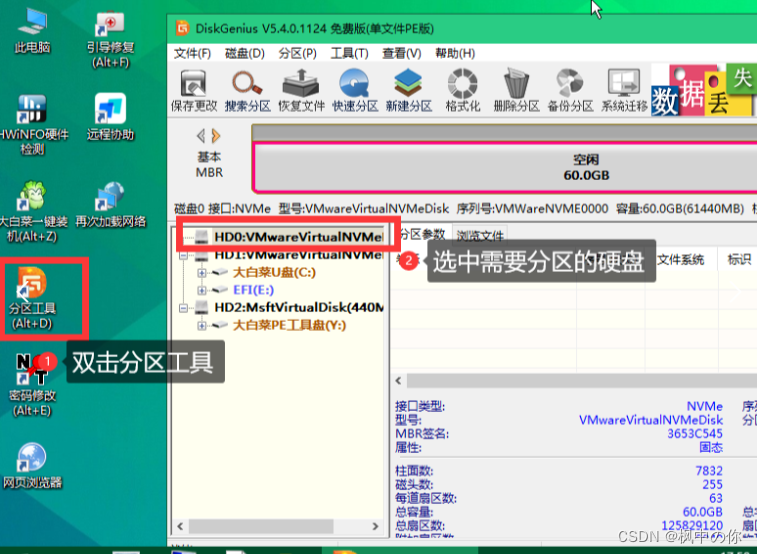Open 引导修复 (Alt+F) desktop icon
The width and height of the screenshot is (757, 554).
click(x=111, y=39)
